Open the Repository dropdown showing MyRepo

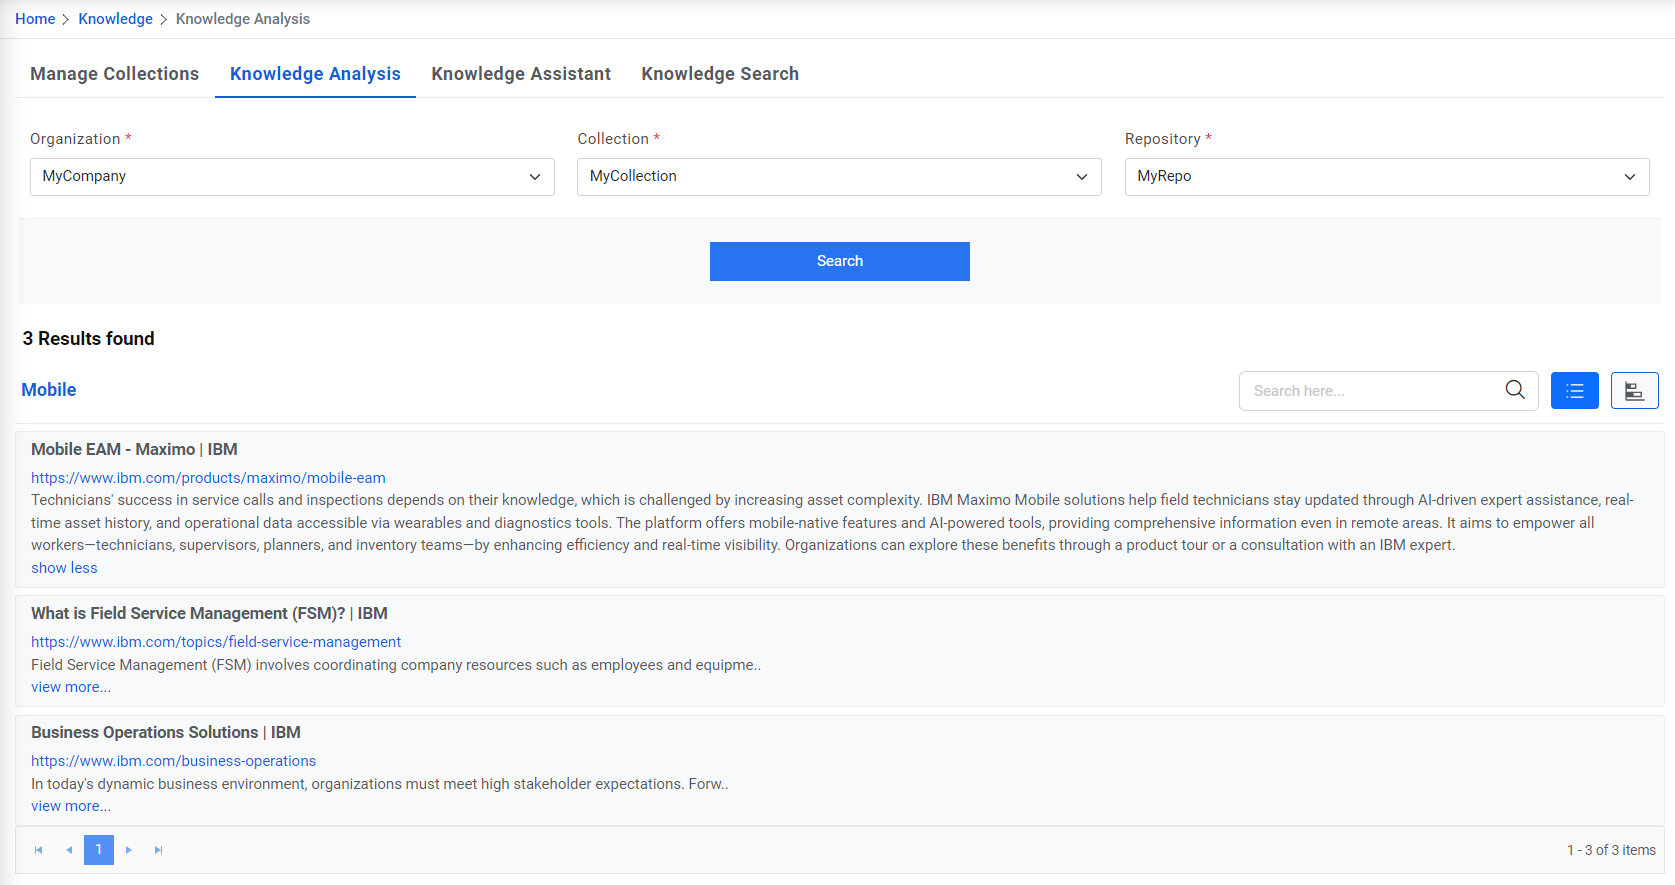tap(1387, 177)
